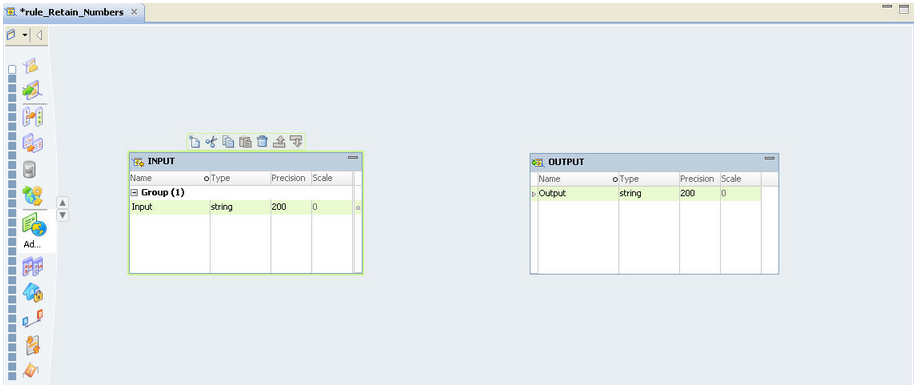Screen dimensions: 917x388
Task: Minimize the OUTPUT transformation box
Action: [x=770, y=159]
